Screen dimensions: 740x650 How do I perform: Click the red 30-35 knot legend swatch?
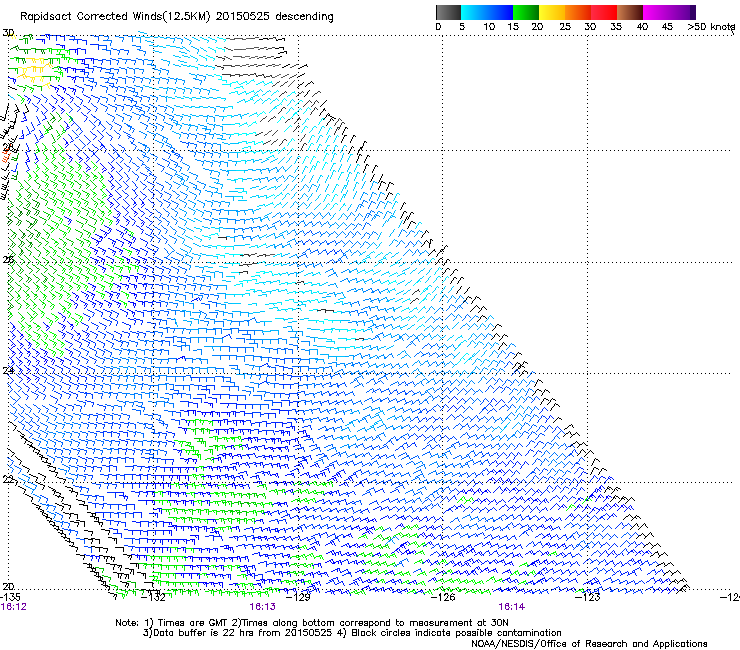point(603,12)
